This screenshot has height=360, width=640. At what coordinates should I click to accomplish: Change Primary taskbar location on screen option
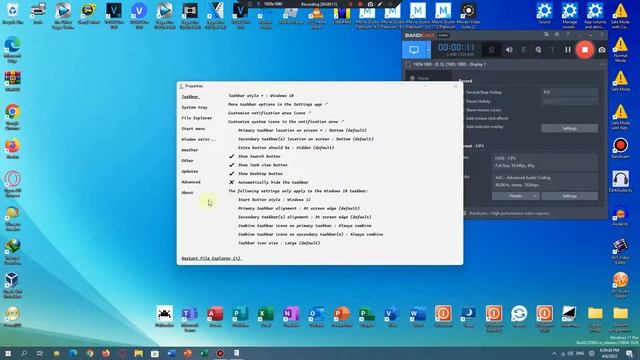click(302, 130)
